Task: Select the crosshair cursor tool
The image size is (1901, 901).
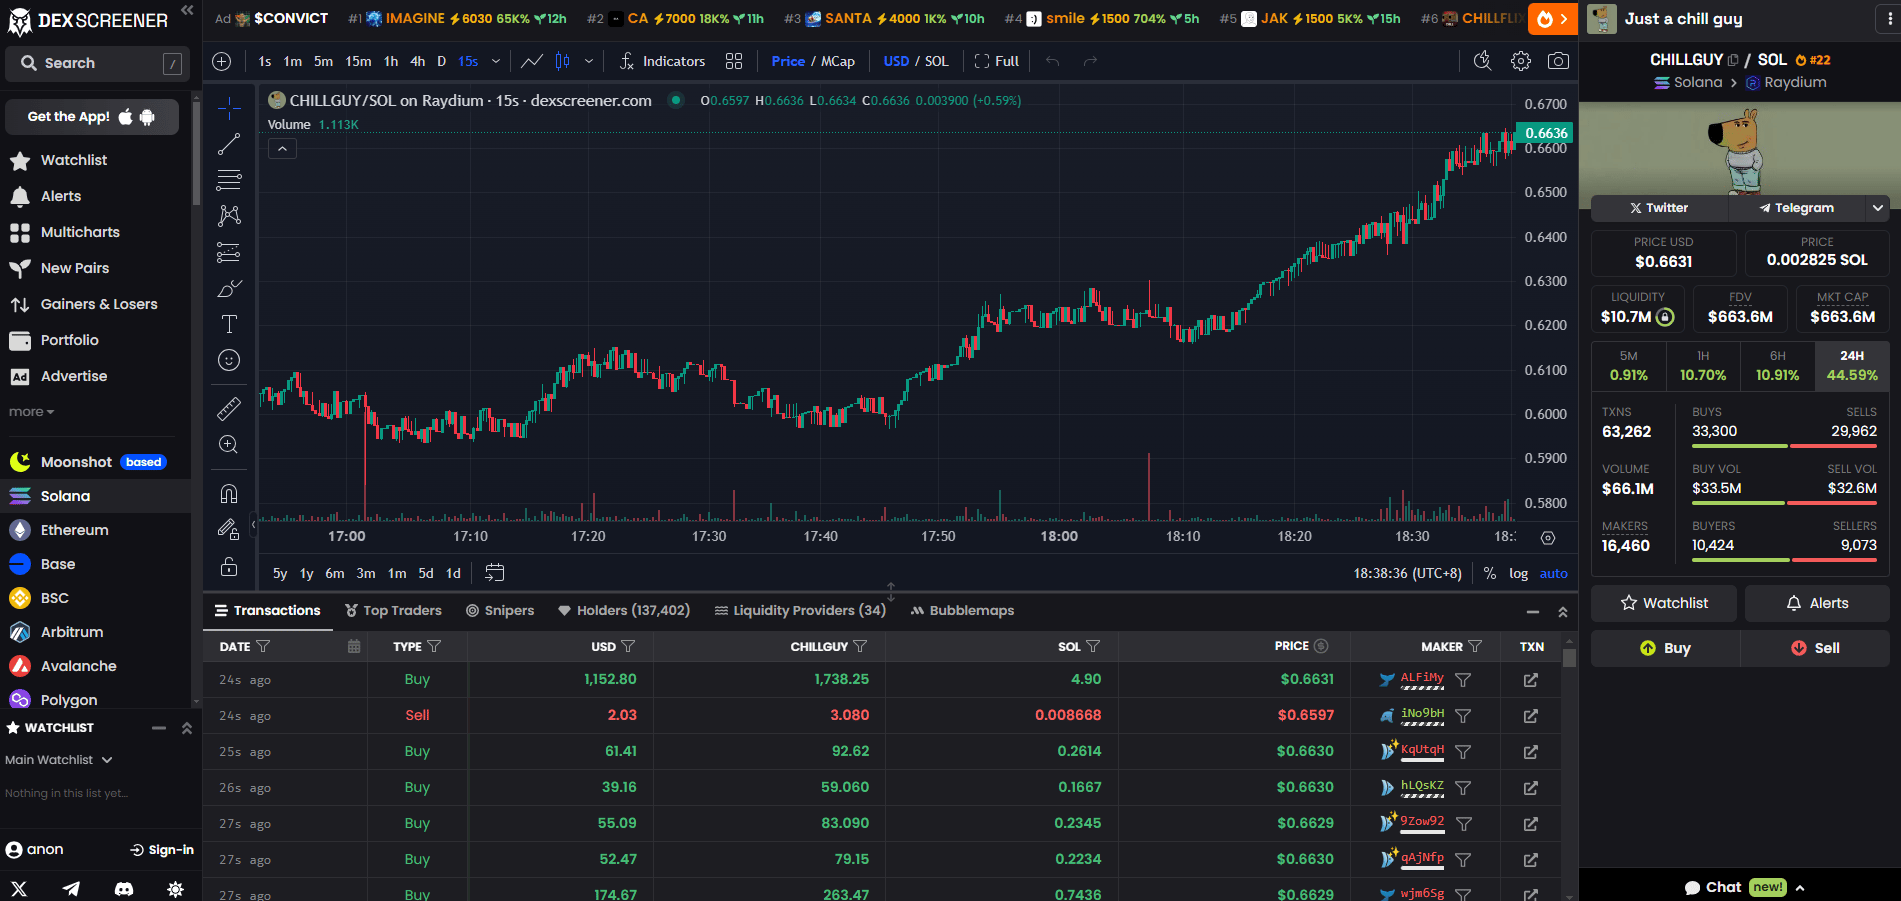Action: [229, 108]
